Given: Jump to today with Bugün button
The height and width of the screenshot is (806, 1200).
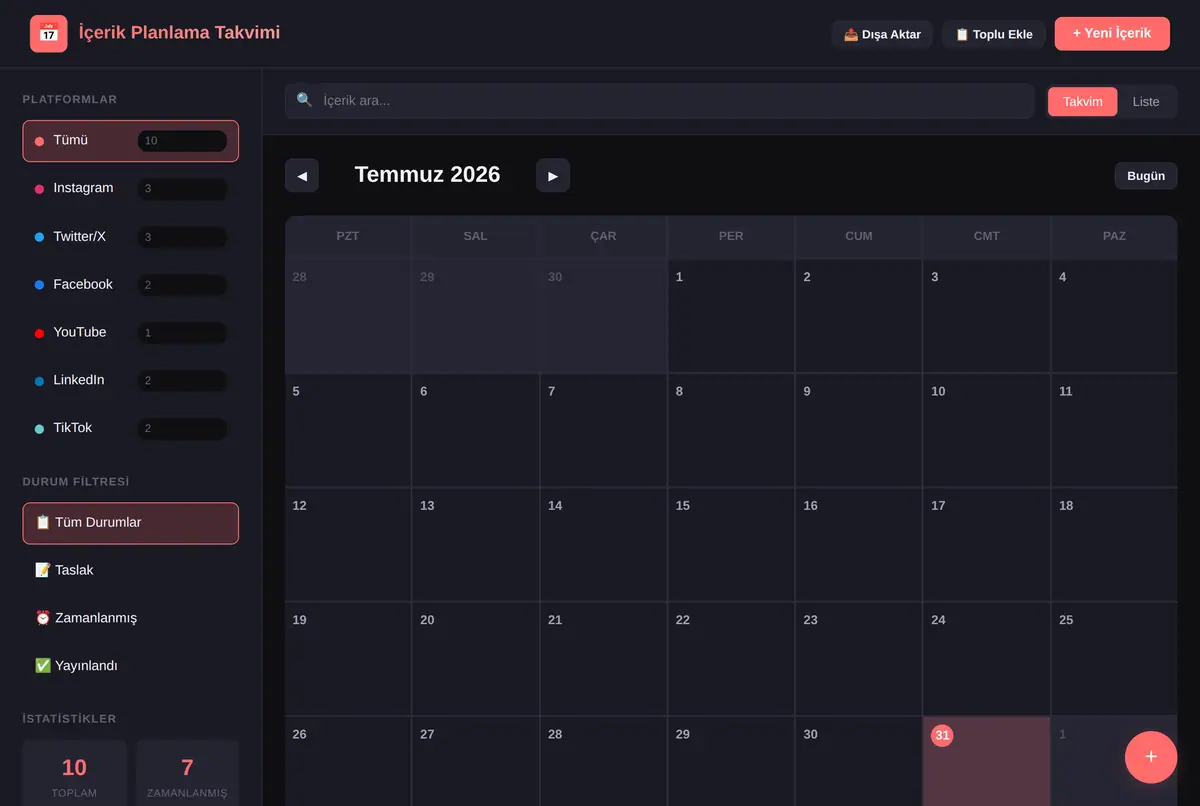Looking at the screenshot, I should click(x=1146, y=176).
